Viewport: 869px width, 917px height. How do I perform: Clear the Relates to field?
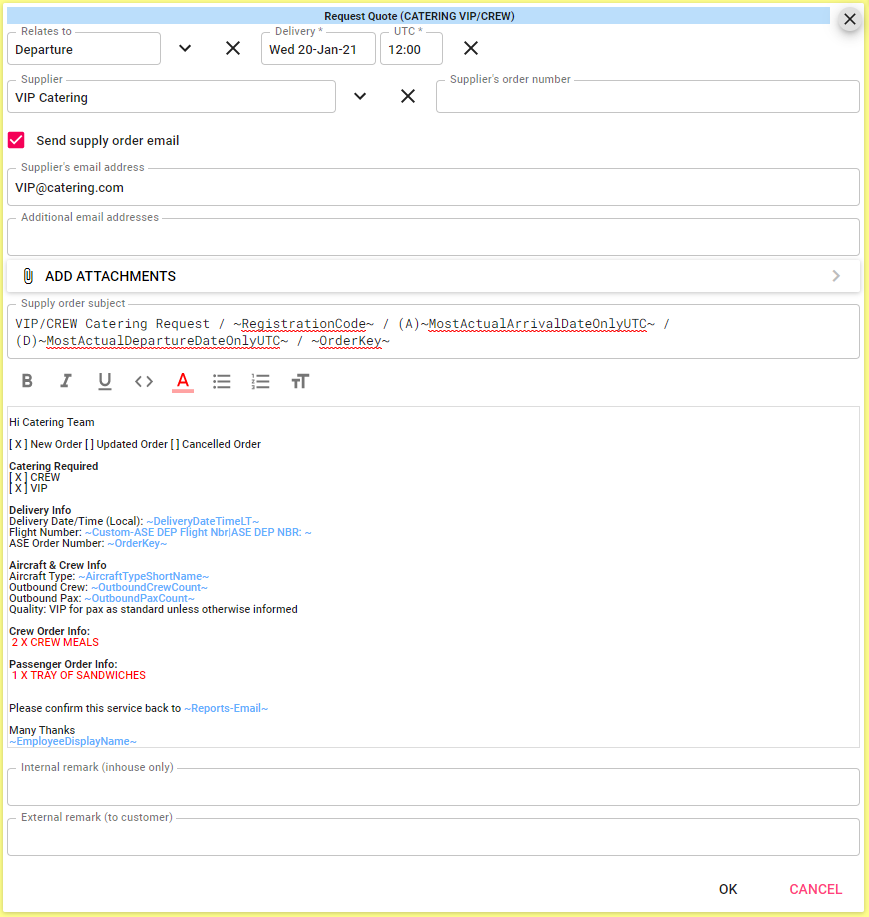[x=233, y=49]
